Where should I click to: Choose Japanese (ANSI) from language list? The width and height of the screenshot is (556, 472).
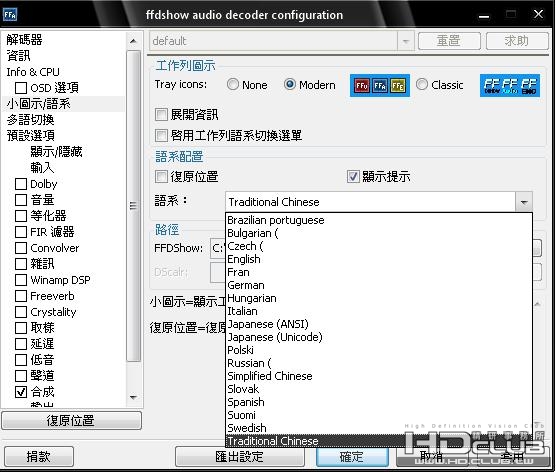(x=379, y=324)
